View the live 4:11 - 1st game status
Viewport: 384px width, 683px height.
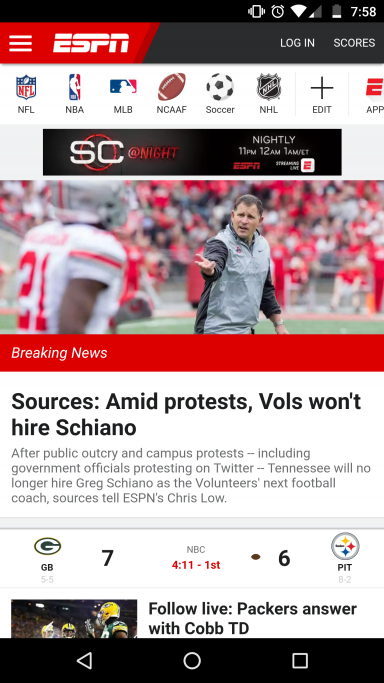coord(196,565)
